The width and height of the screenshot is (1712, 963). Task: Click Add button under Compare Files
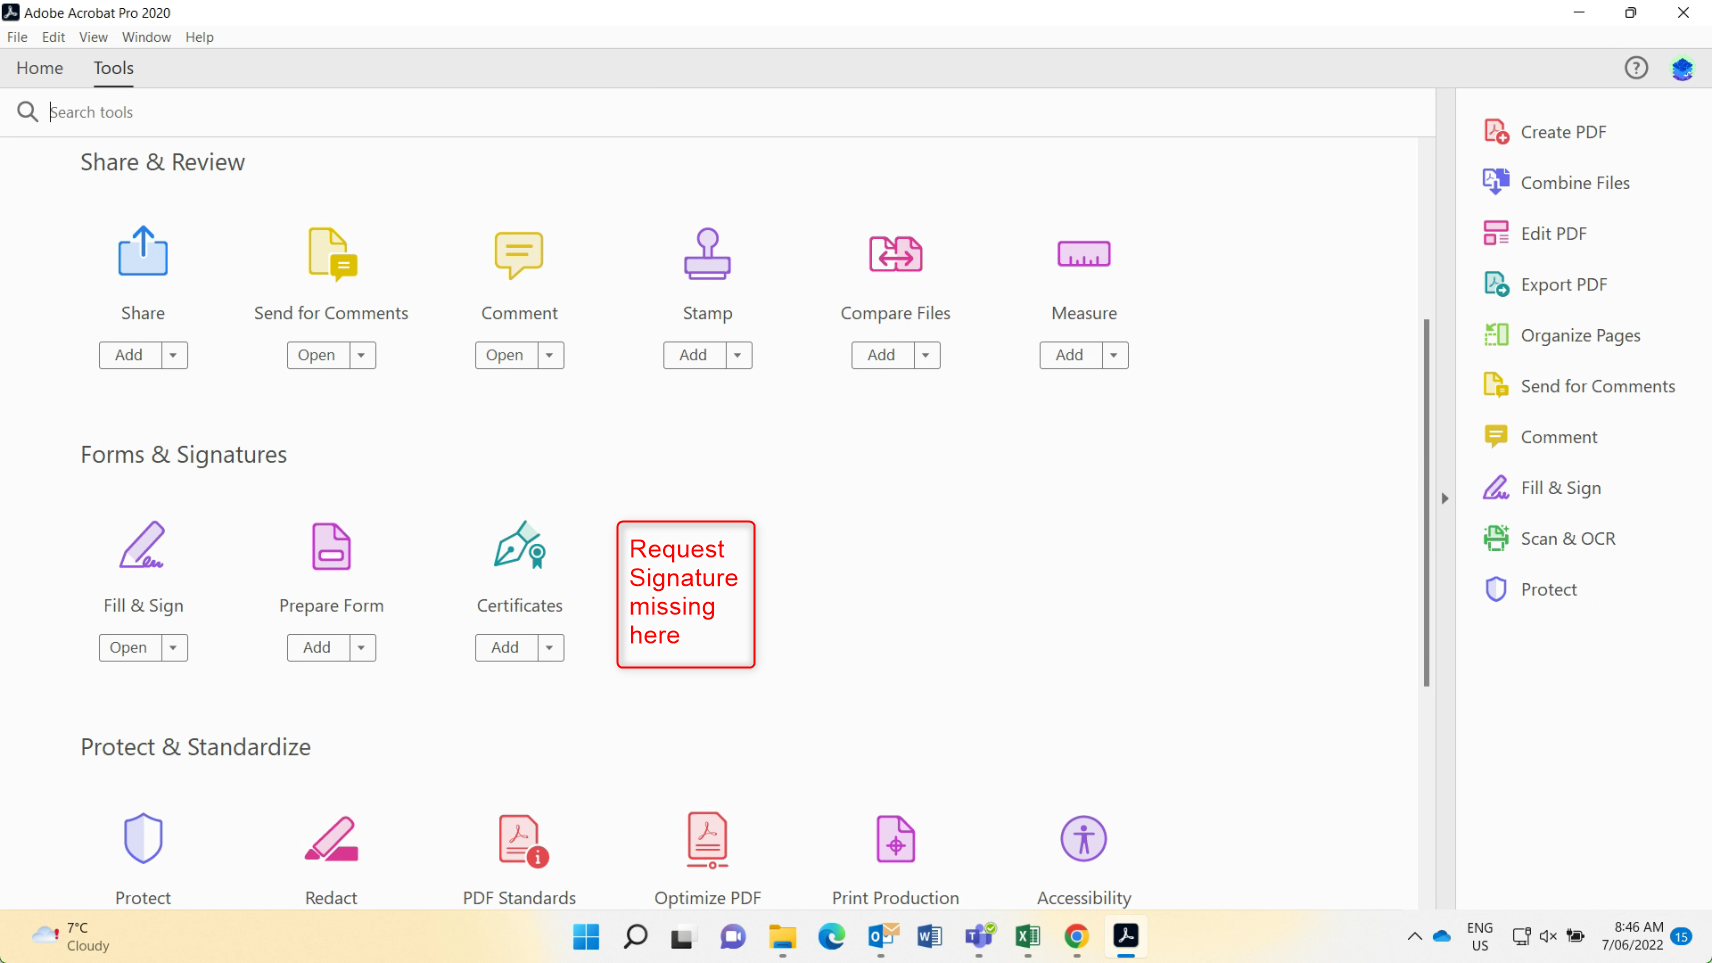click(882, 355)
